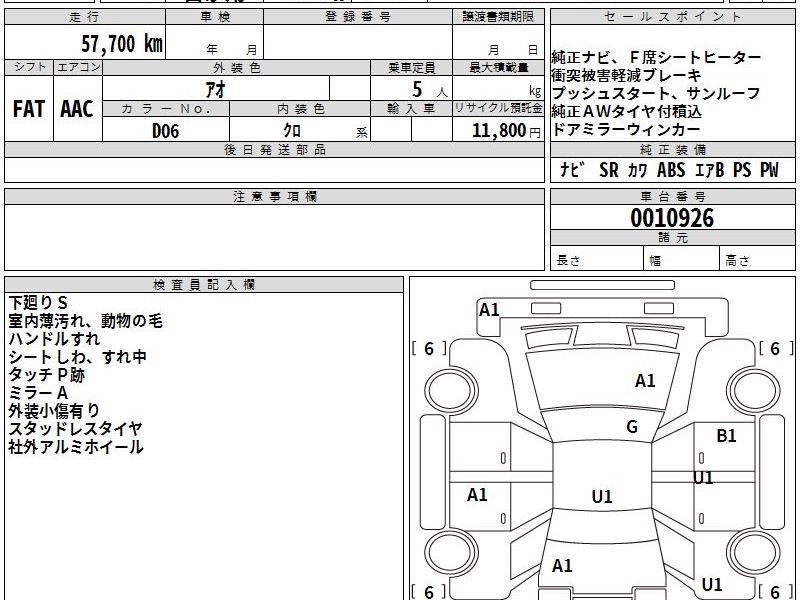Viewport: 800px width, 600px height.
Task: Select the 走行 column header
Action: tap(85, 17)
